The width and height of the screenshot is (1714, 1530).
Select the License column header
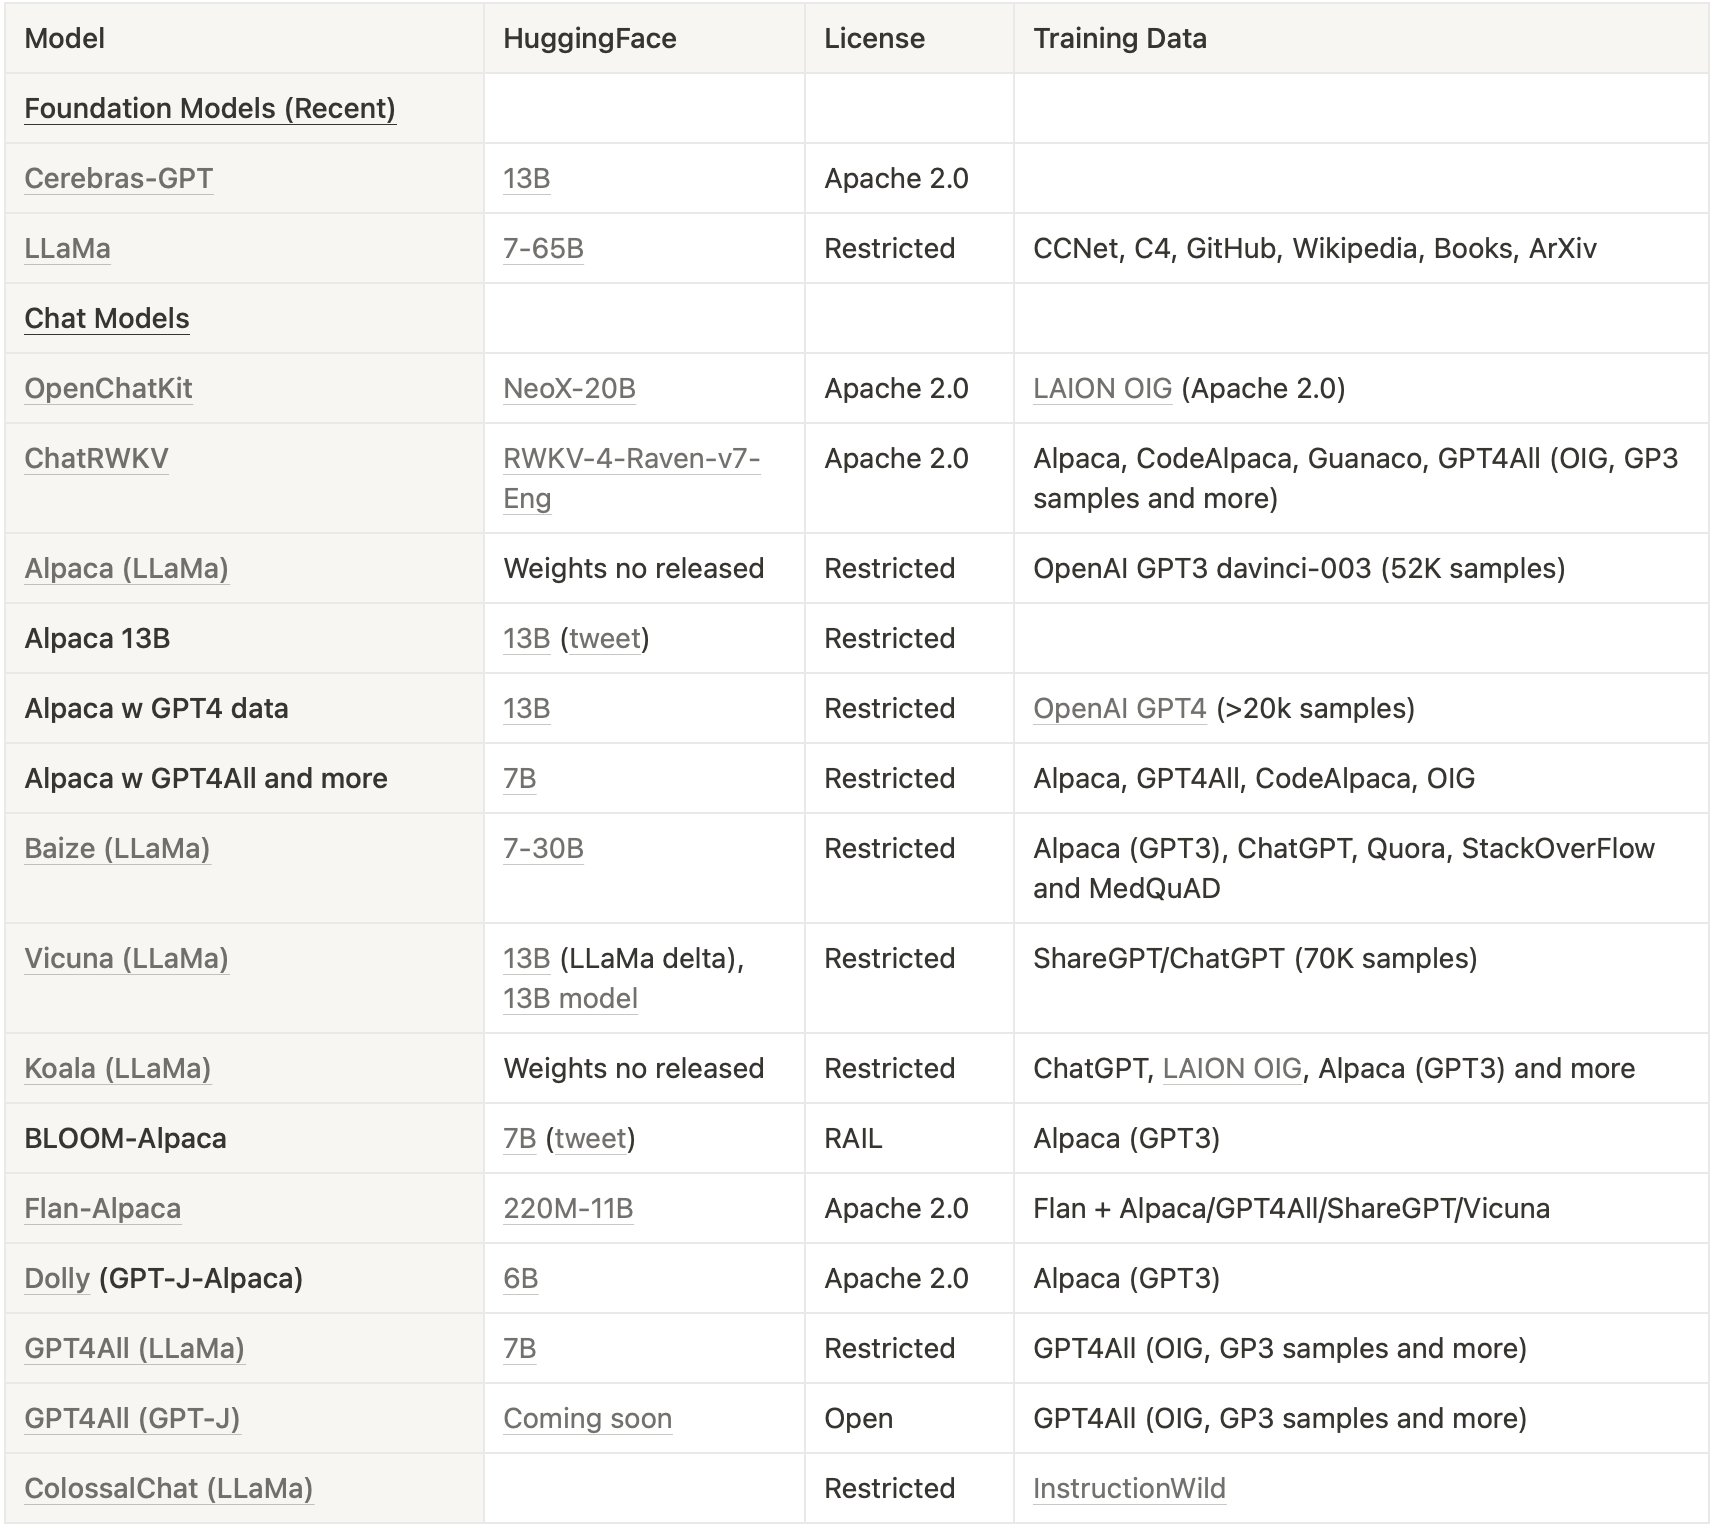(909, 38)
